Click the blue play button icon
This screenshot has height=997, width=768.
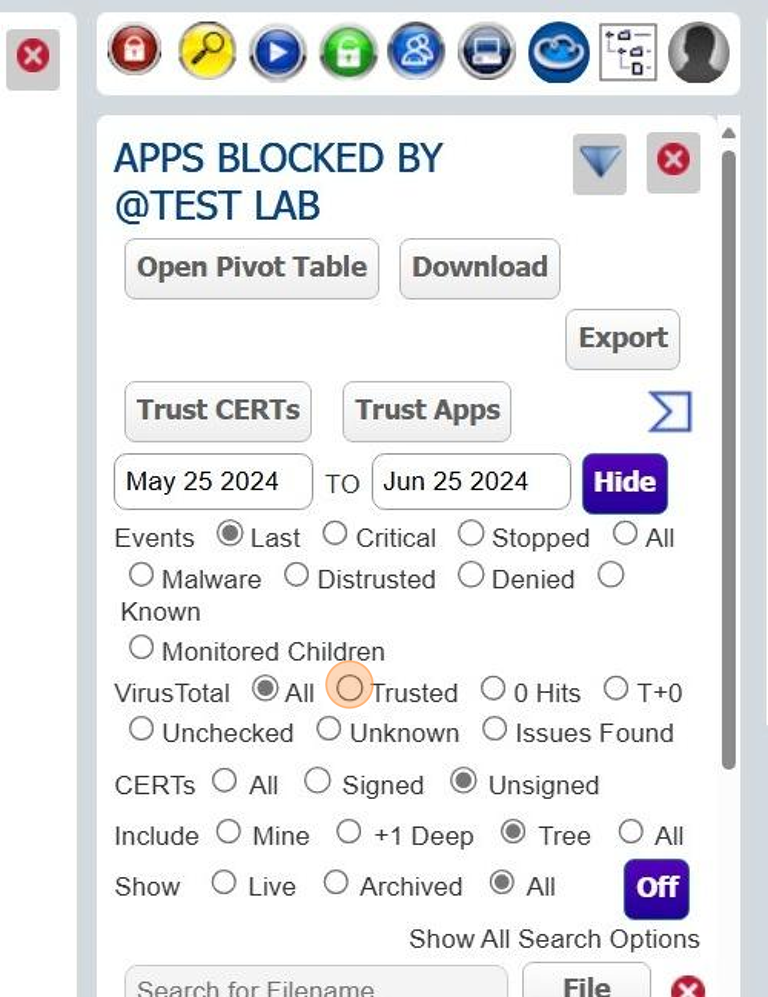click(277, 52)
